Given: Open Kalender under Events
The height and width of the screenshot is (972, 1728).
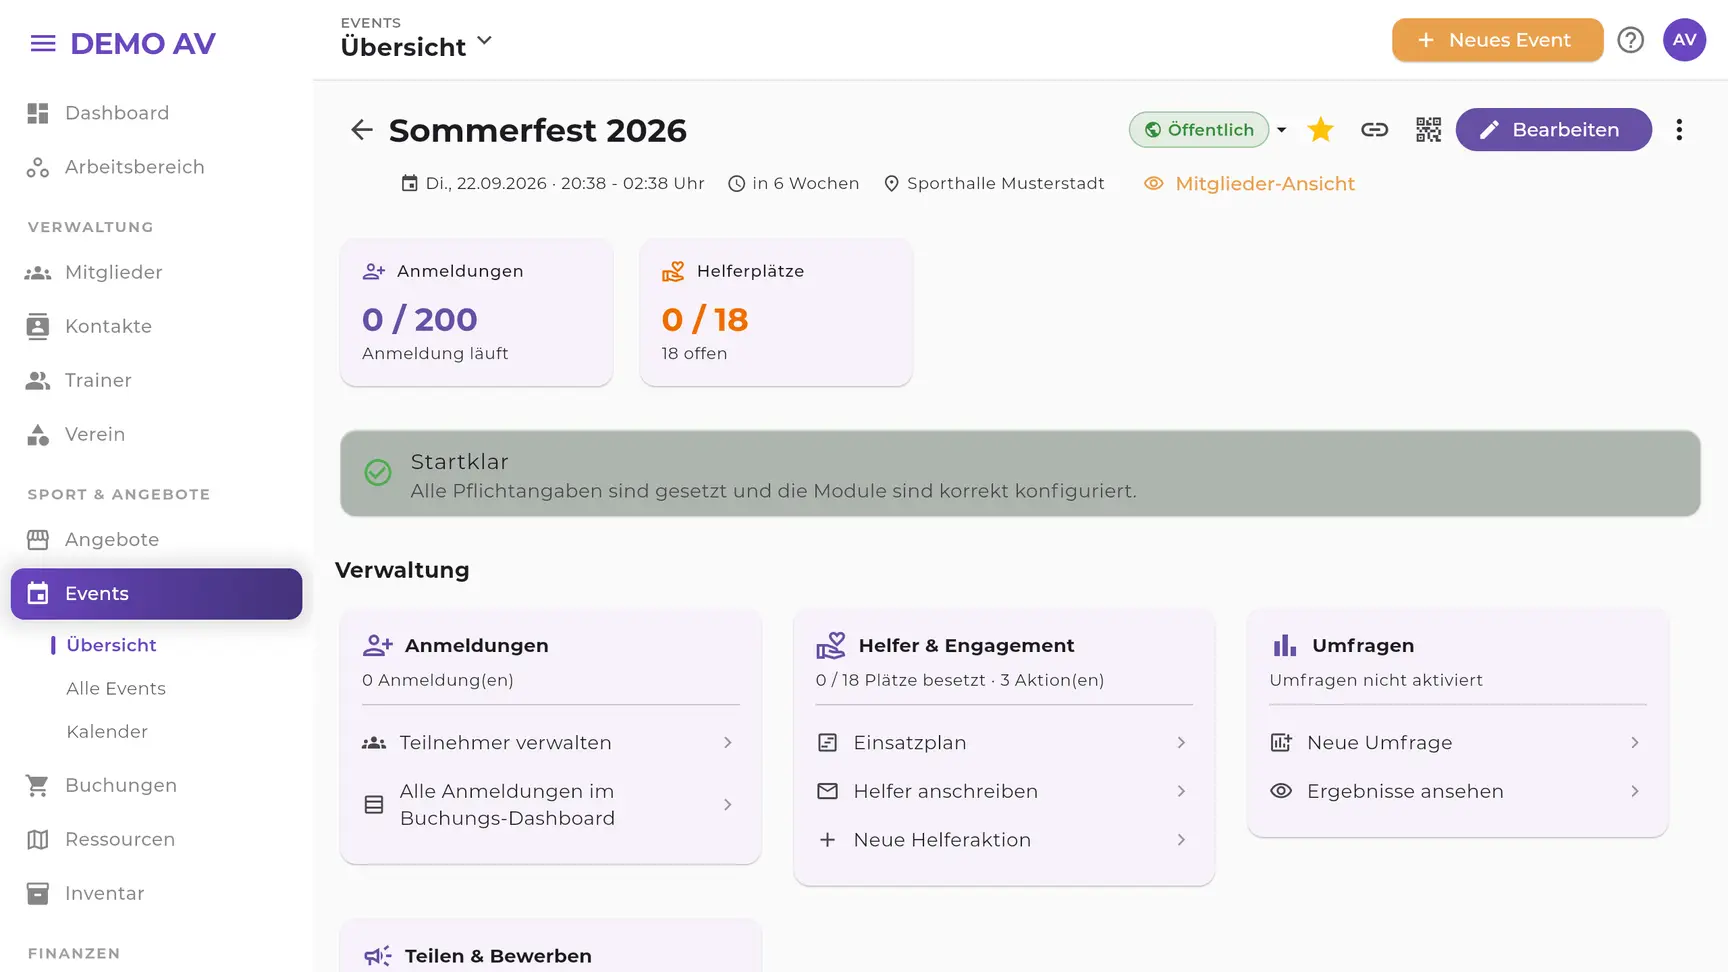Looking at the screenshot, I should click(x=107, y=732).
